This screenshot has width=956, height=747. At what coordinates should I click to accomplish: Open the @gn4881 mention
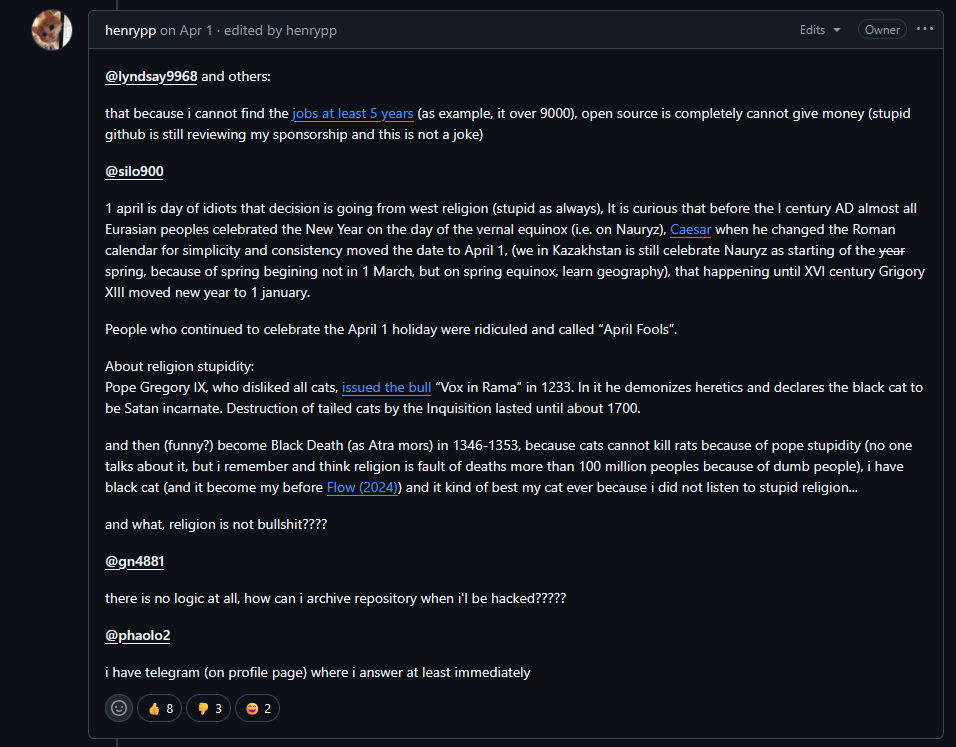pos(134,561)
